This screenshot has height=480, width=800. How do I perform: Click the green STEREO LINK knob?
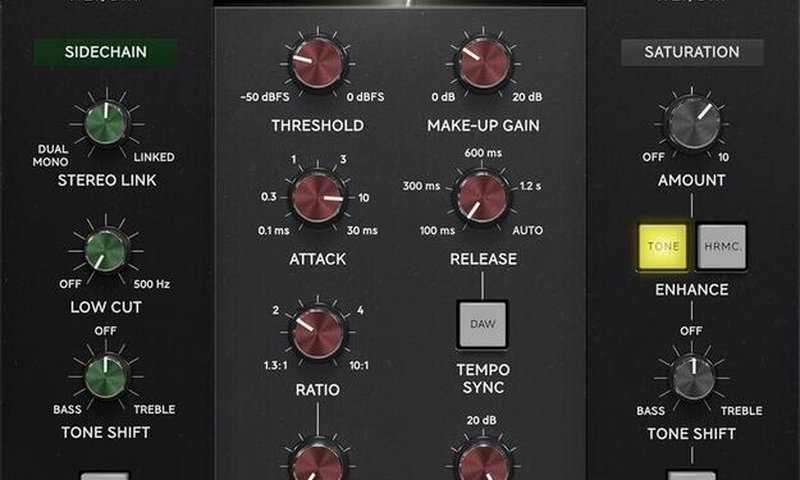click(106, 121)
